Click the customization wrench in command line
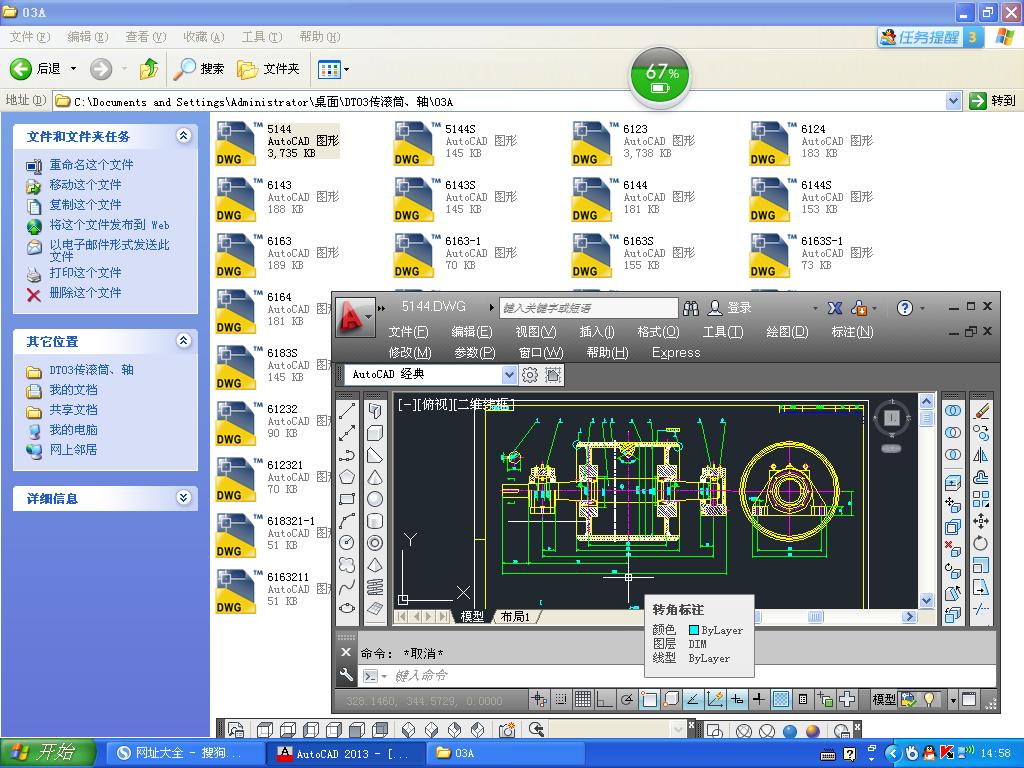1024x768 pixels. pos(346,675)
